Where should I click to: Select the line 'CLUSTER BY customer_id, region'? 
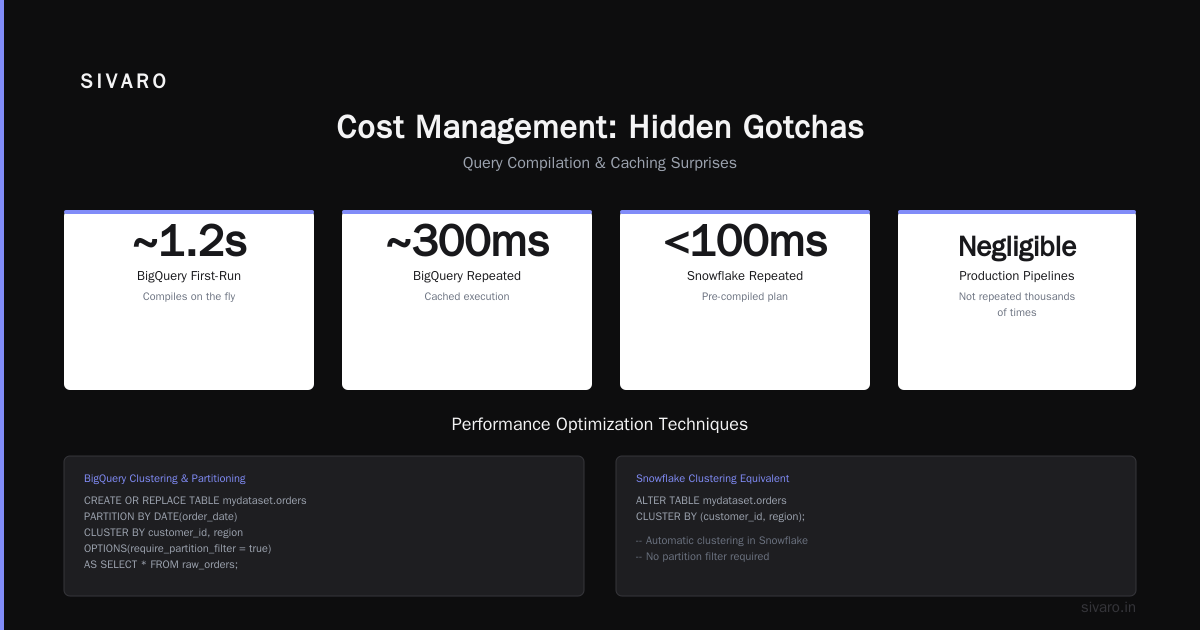coord(164,532)
